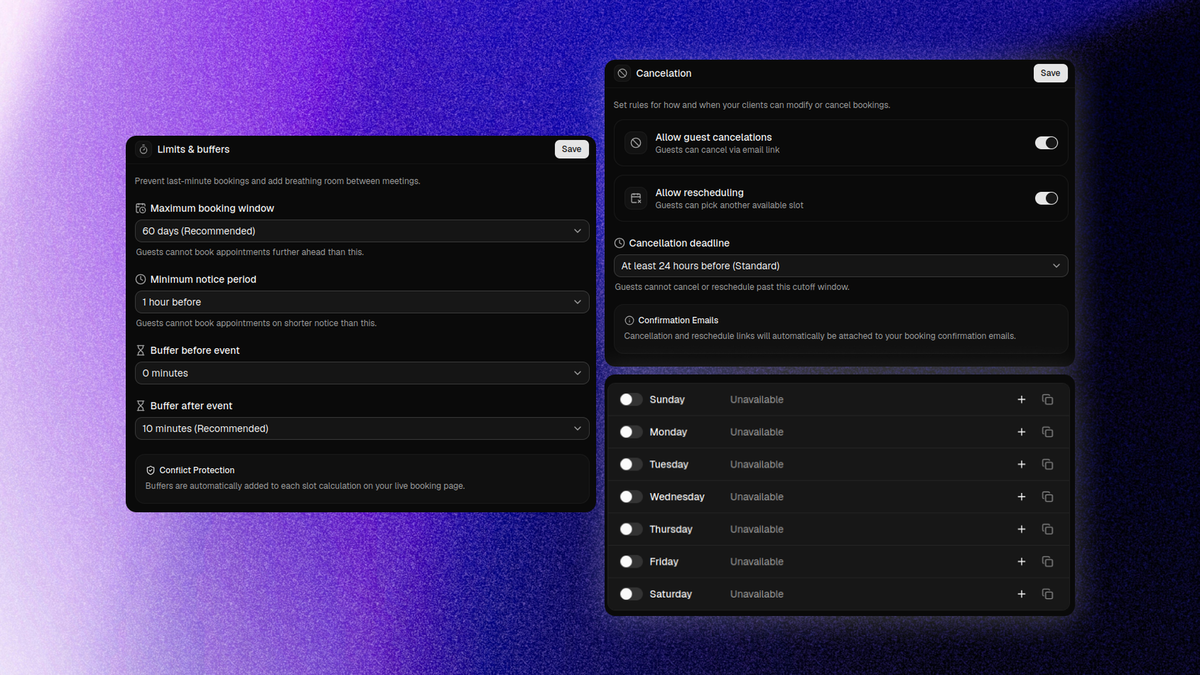Save the Limits & buffers settings

[571, 149]
